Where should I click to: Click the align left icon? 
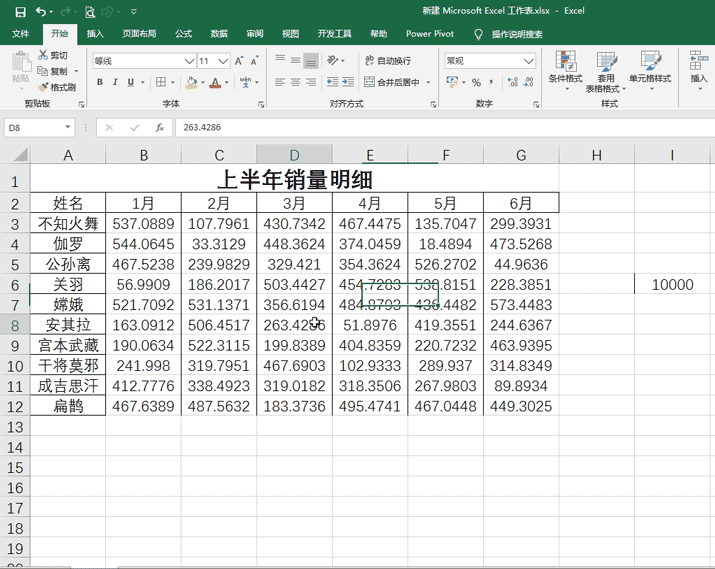click(280, 82)
